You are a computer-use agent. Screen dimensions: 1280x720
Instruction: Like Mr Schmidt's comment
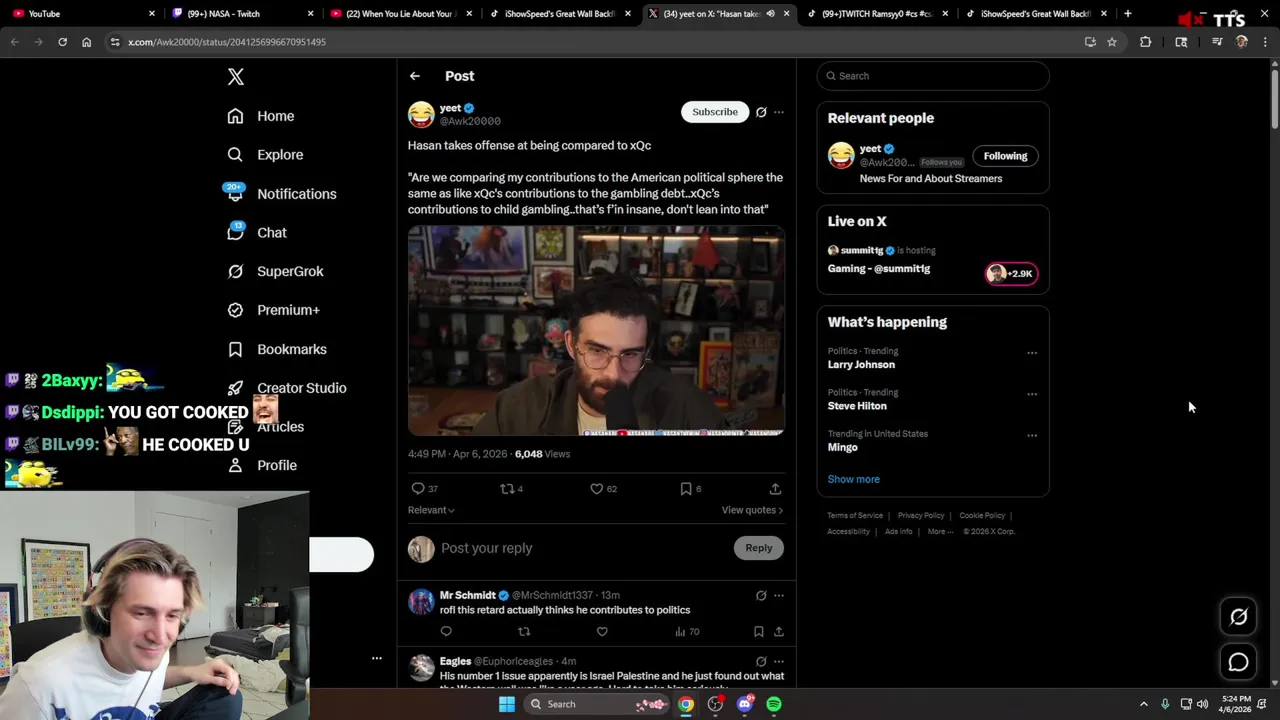point(602,632)
